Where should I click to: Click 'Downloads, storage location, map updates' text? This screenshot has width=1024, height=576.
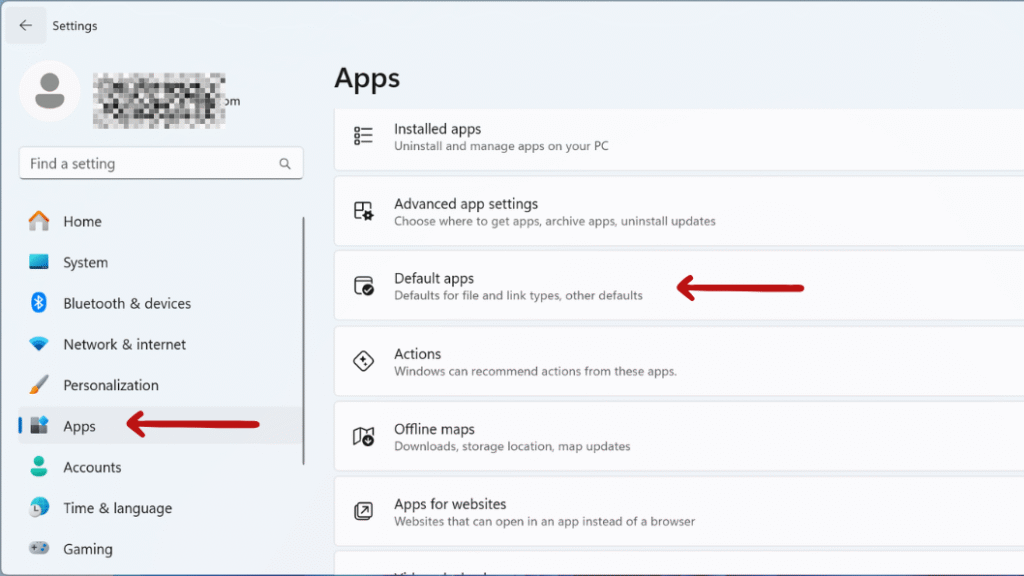tap(512, 447)
